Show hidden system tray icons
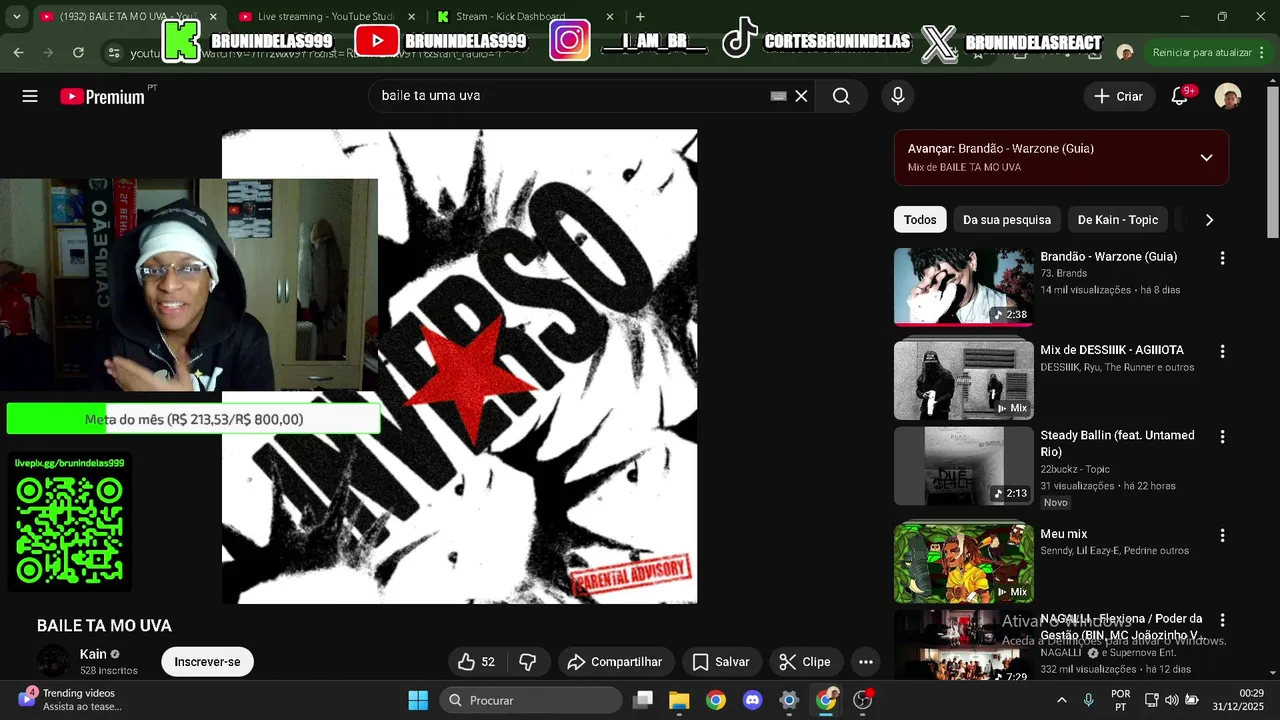Image resolution: width=1280 pixels, height=720 pixels. tap(1062, 700)
